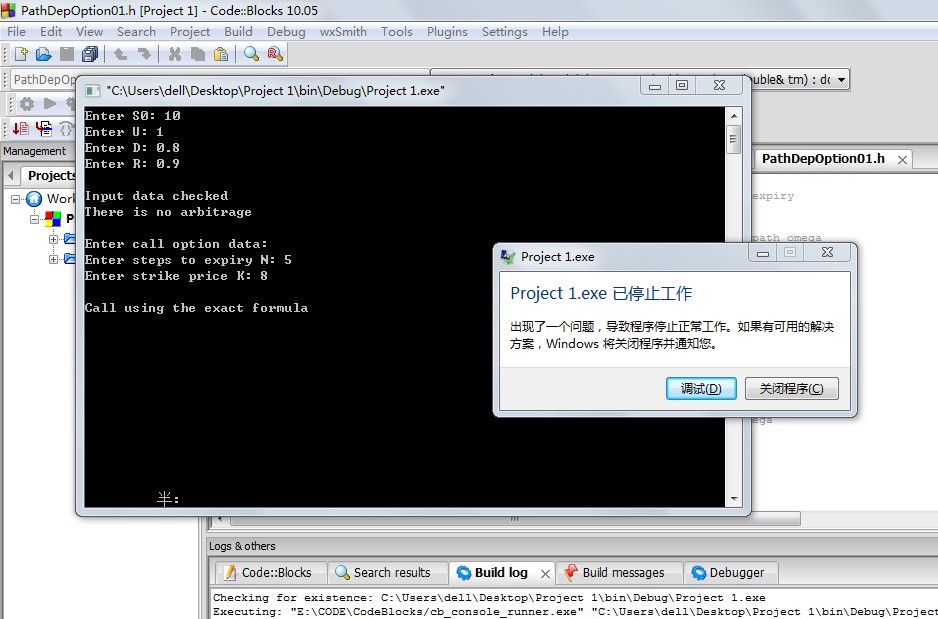Open the File menu

pos(16,32)
